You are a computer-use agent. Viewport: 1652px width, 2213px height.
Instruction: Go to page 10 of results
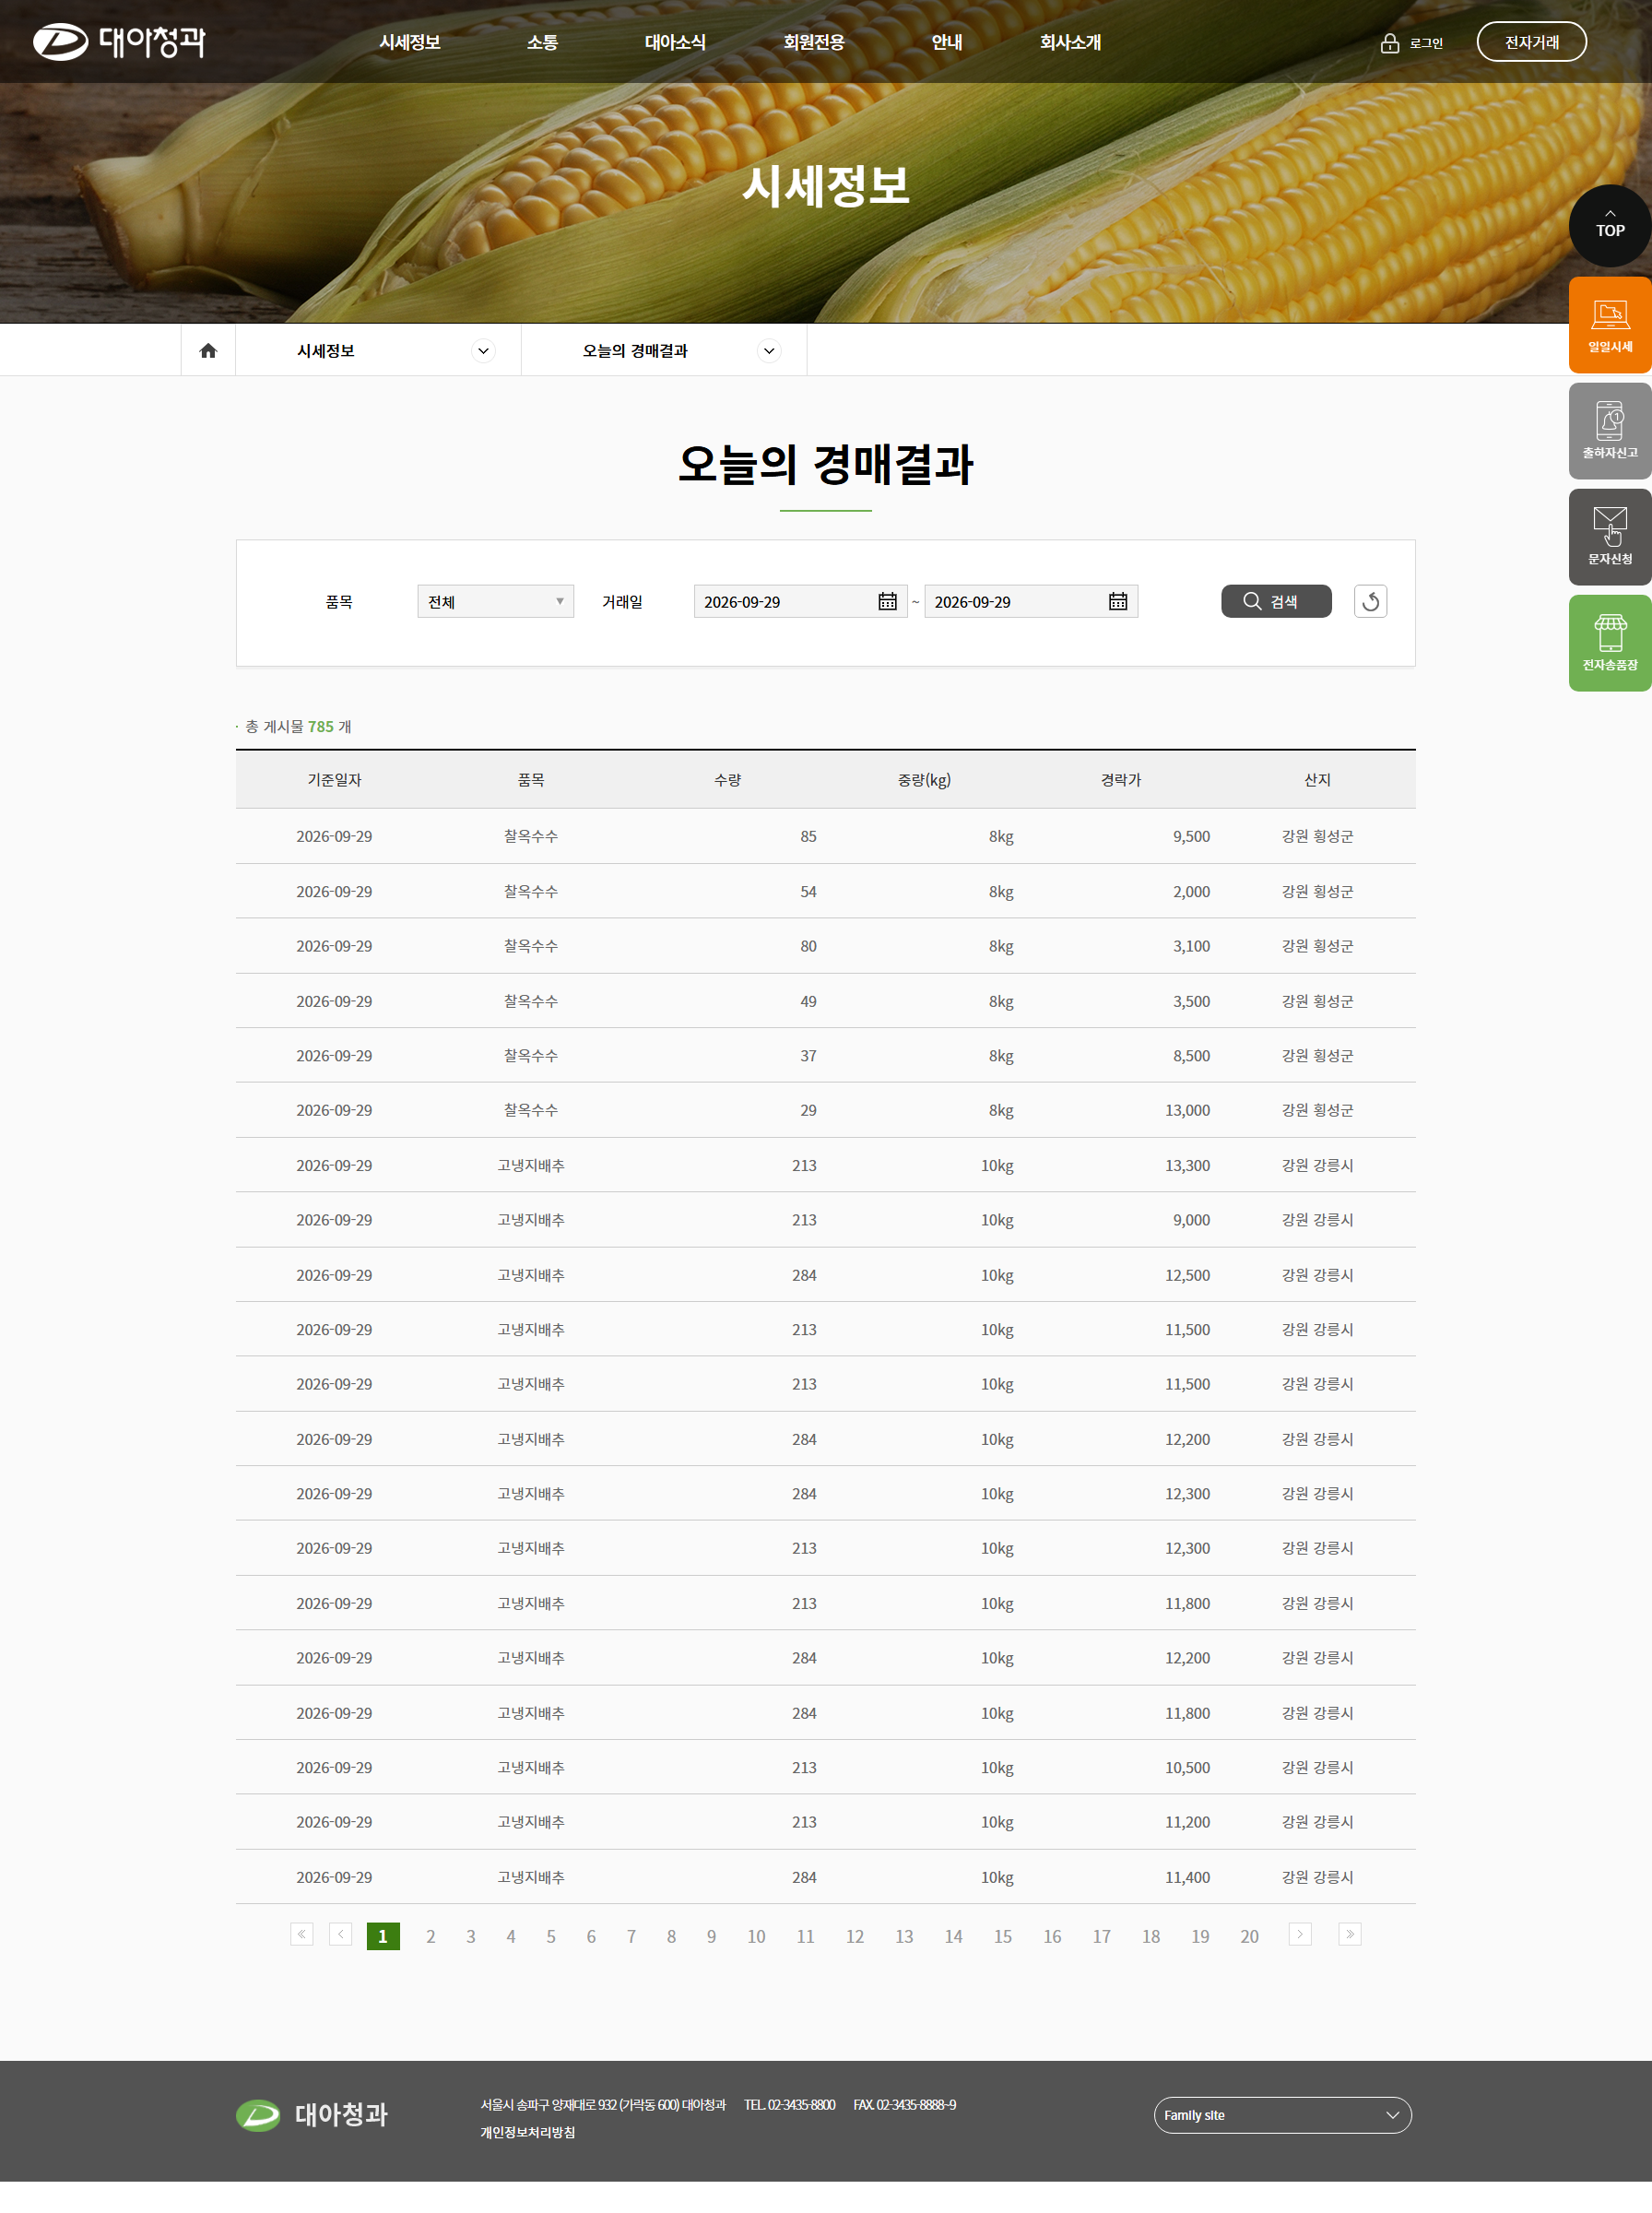coord(756,1936)
